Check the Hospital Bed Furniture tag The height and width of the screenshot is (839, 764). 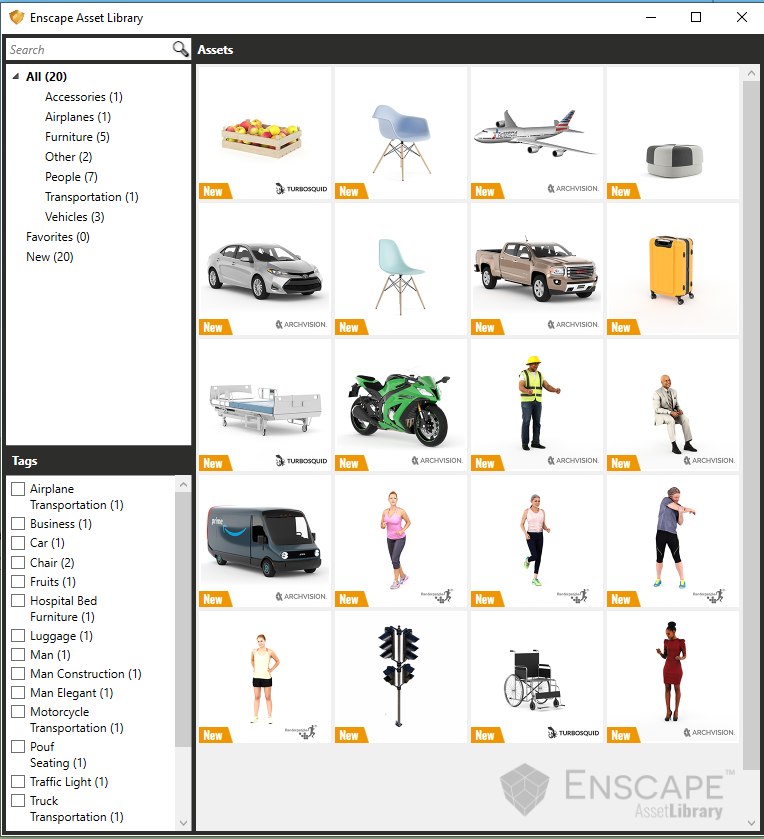coord(18,600)
